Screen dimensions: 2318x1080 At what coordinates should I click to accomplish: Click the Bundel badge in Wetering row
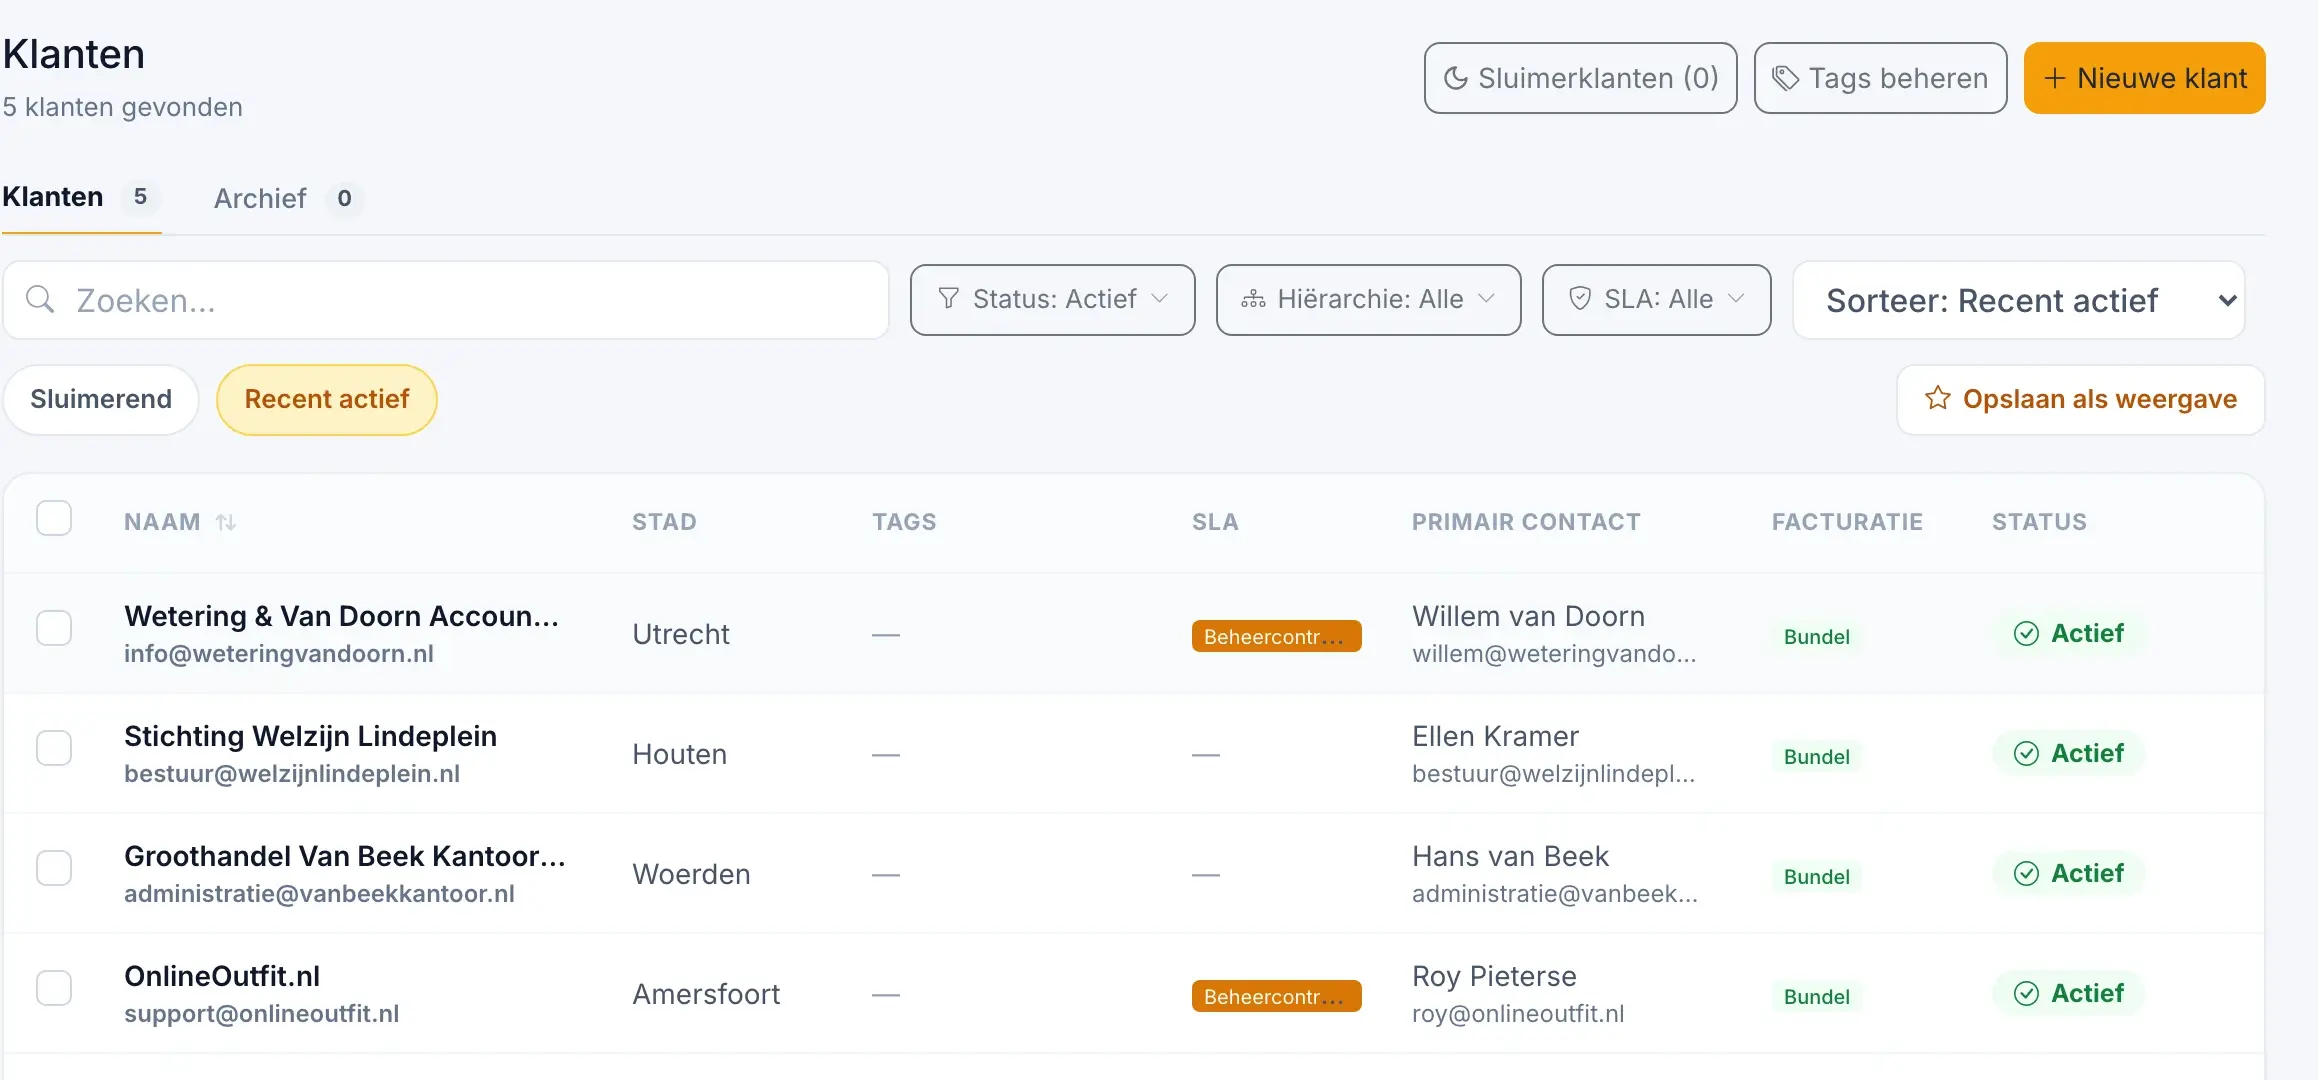click(1817, 636)
